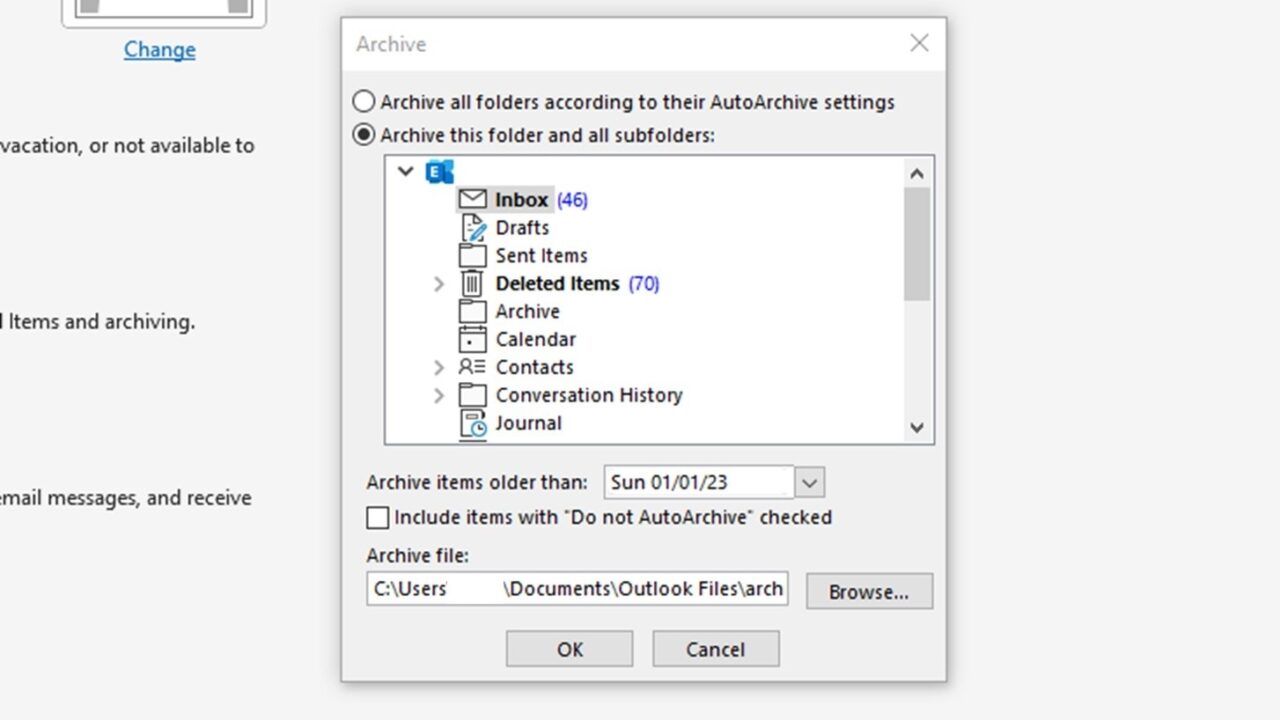Click OK to start archiving
This screenshot has height=720, width=1280.
tap(568, 648)
